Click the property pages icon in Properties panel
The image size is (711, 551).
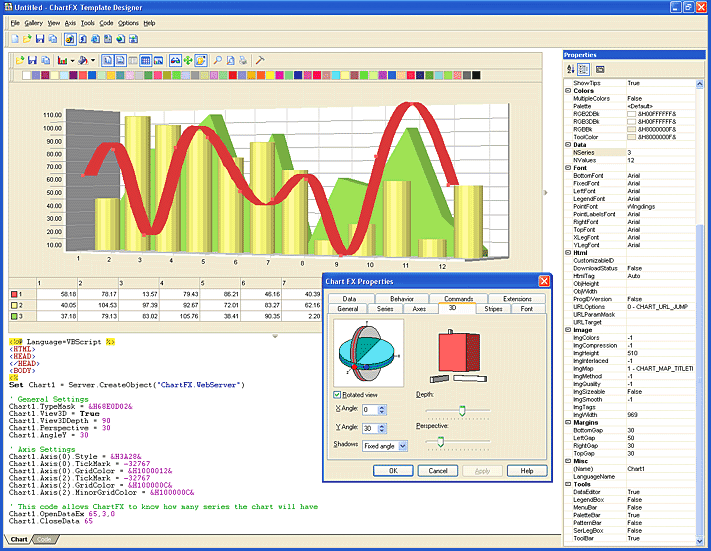600,69
